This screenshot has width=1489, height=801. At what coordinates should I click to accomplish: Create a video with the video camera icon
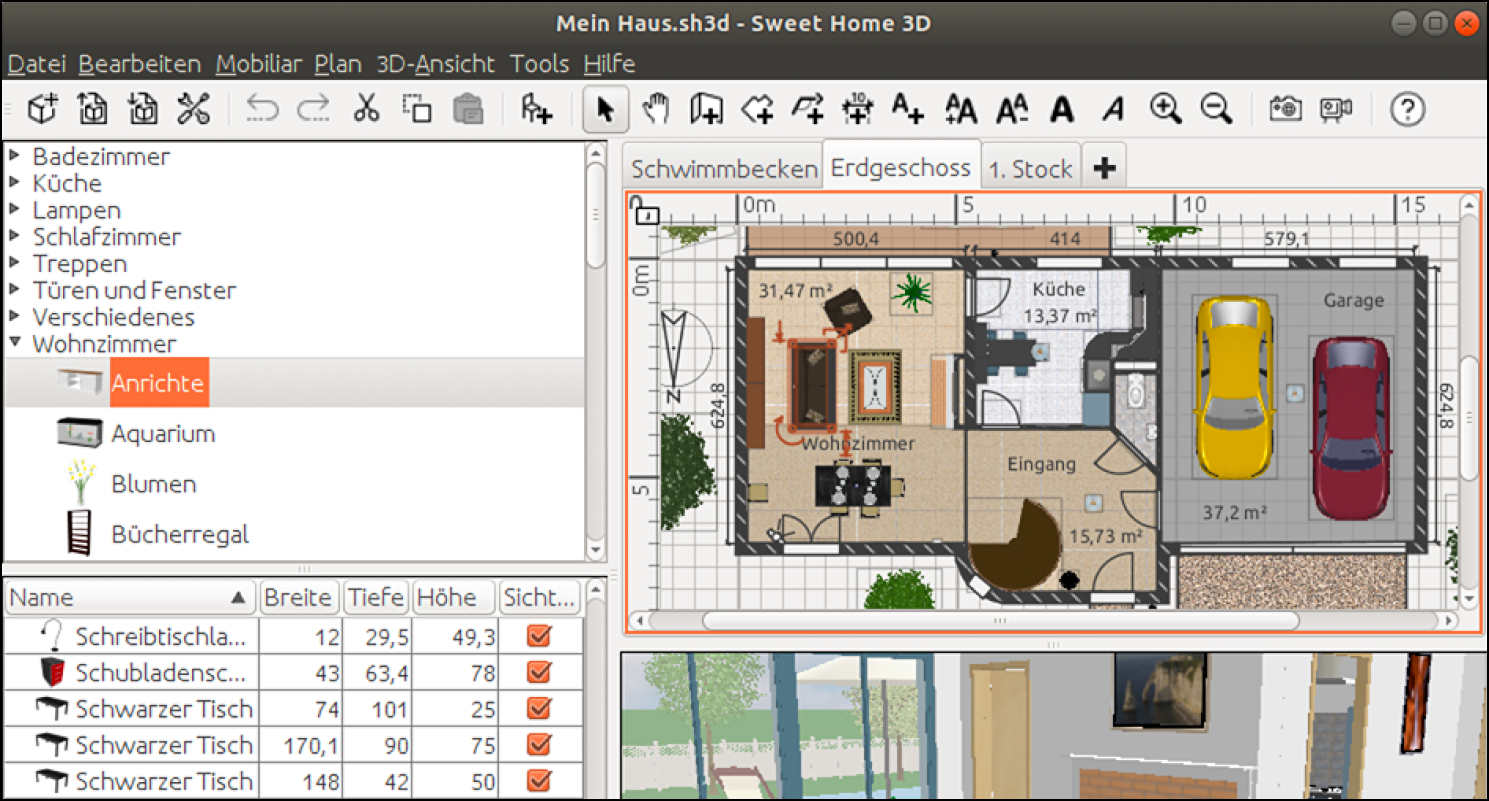[x=1337, y=110]
